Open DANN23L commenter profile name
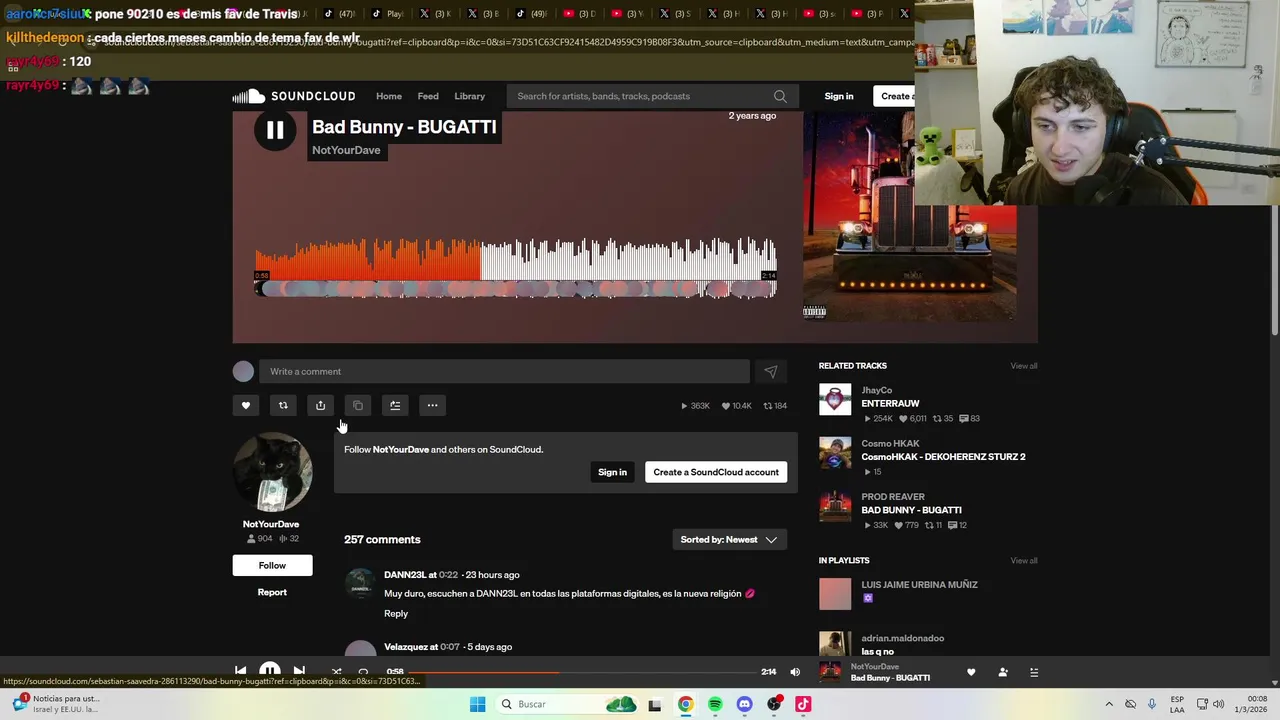Screen dimensions: 1280x720 404,575
